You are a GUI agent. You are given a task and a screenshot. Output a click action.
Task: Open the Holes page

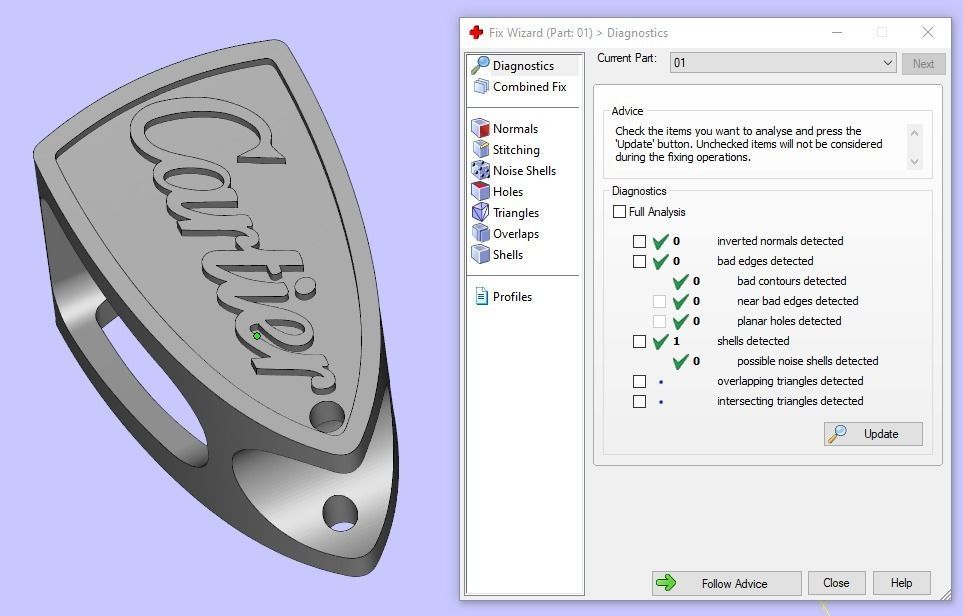[508, 191]
